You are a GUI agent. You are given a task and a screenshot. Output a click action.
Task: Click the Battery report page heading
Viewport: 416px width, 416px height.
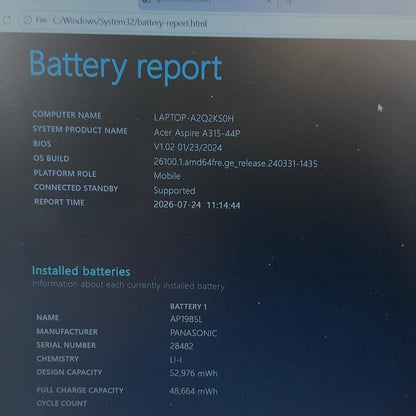coord(126,67)
